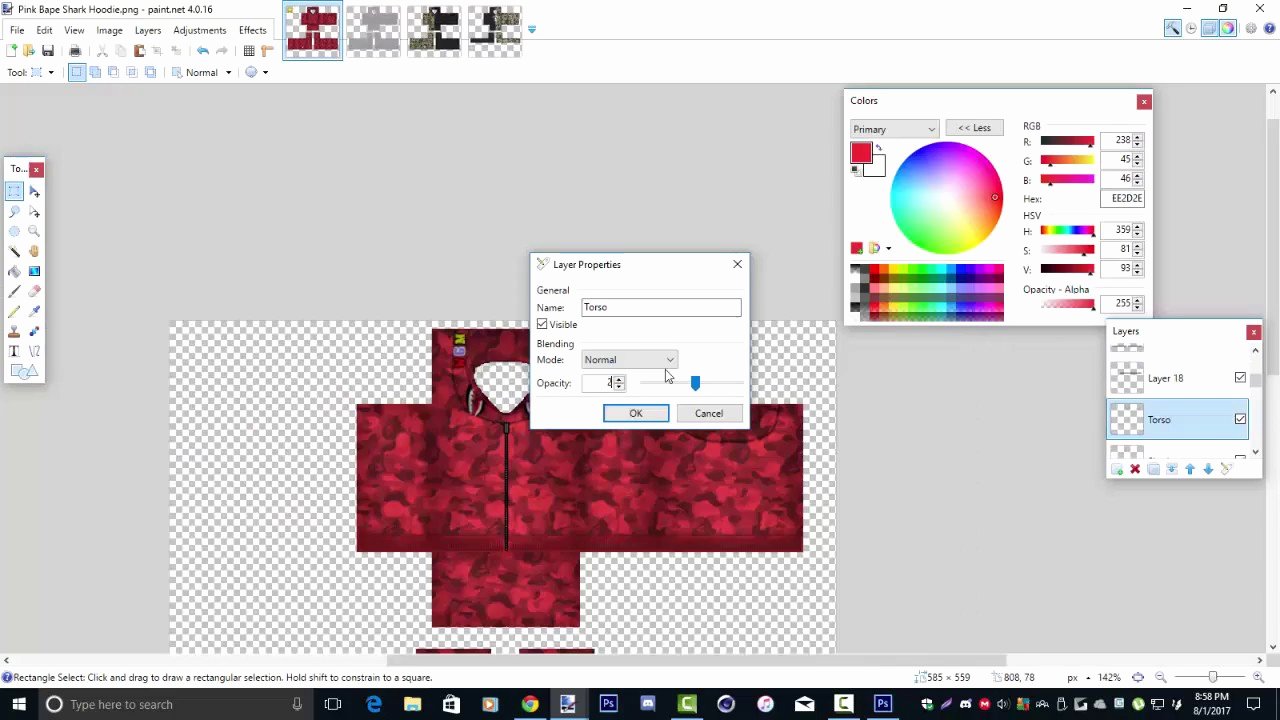The image size is (1280, 720).
Task: Open the Layers menu
Action: [148, 30]
